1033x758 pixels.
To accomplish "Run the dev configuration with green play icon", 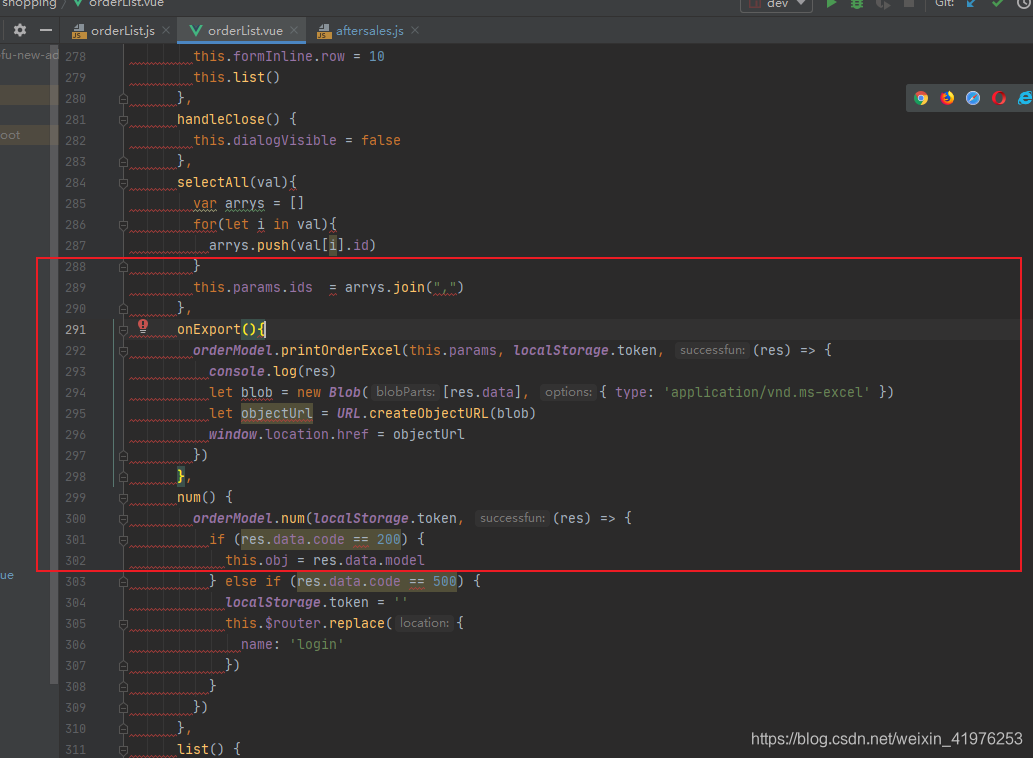I will 831,4.
